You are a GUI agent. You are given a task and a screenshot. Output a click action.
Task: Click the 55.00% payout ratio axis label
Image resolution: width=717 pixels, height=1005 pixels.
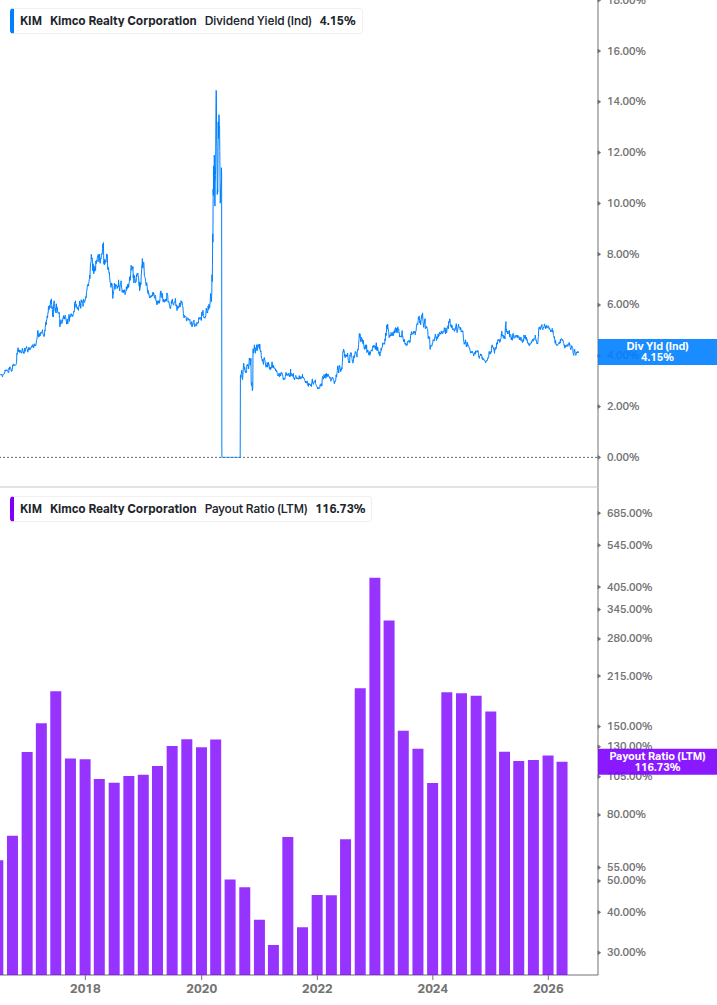(x=626, y=867)
